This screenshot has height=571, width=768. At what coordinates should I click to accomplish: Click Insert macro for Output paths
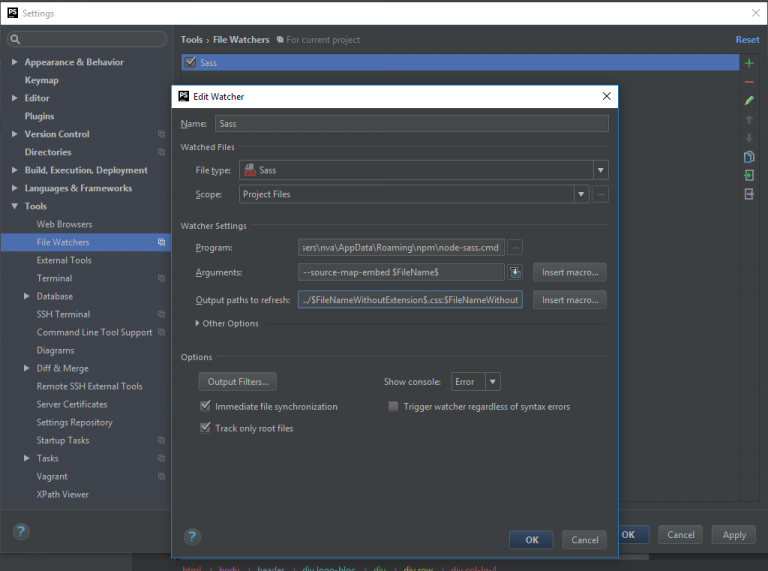pyautogui.click(x=570, y=300)
